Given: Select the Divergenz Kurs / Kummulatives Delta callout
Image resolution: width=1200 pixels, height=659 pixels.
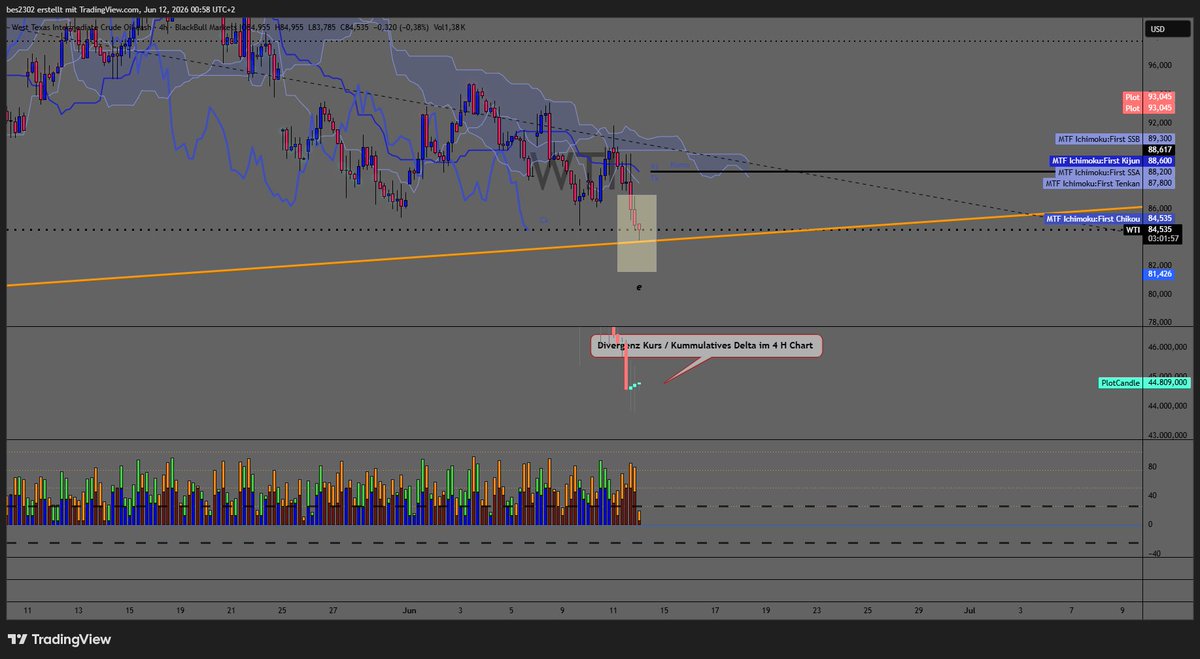Looking at the screenshot, I should point(708,346).
